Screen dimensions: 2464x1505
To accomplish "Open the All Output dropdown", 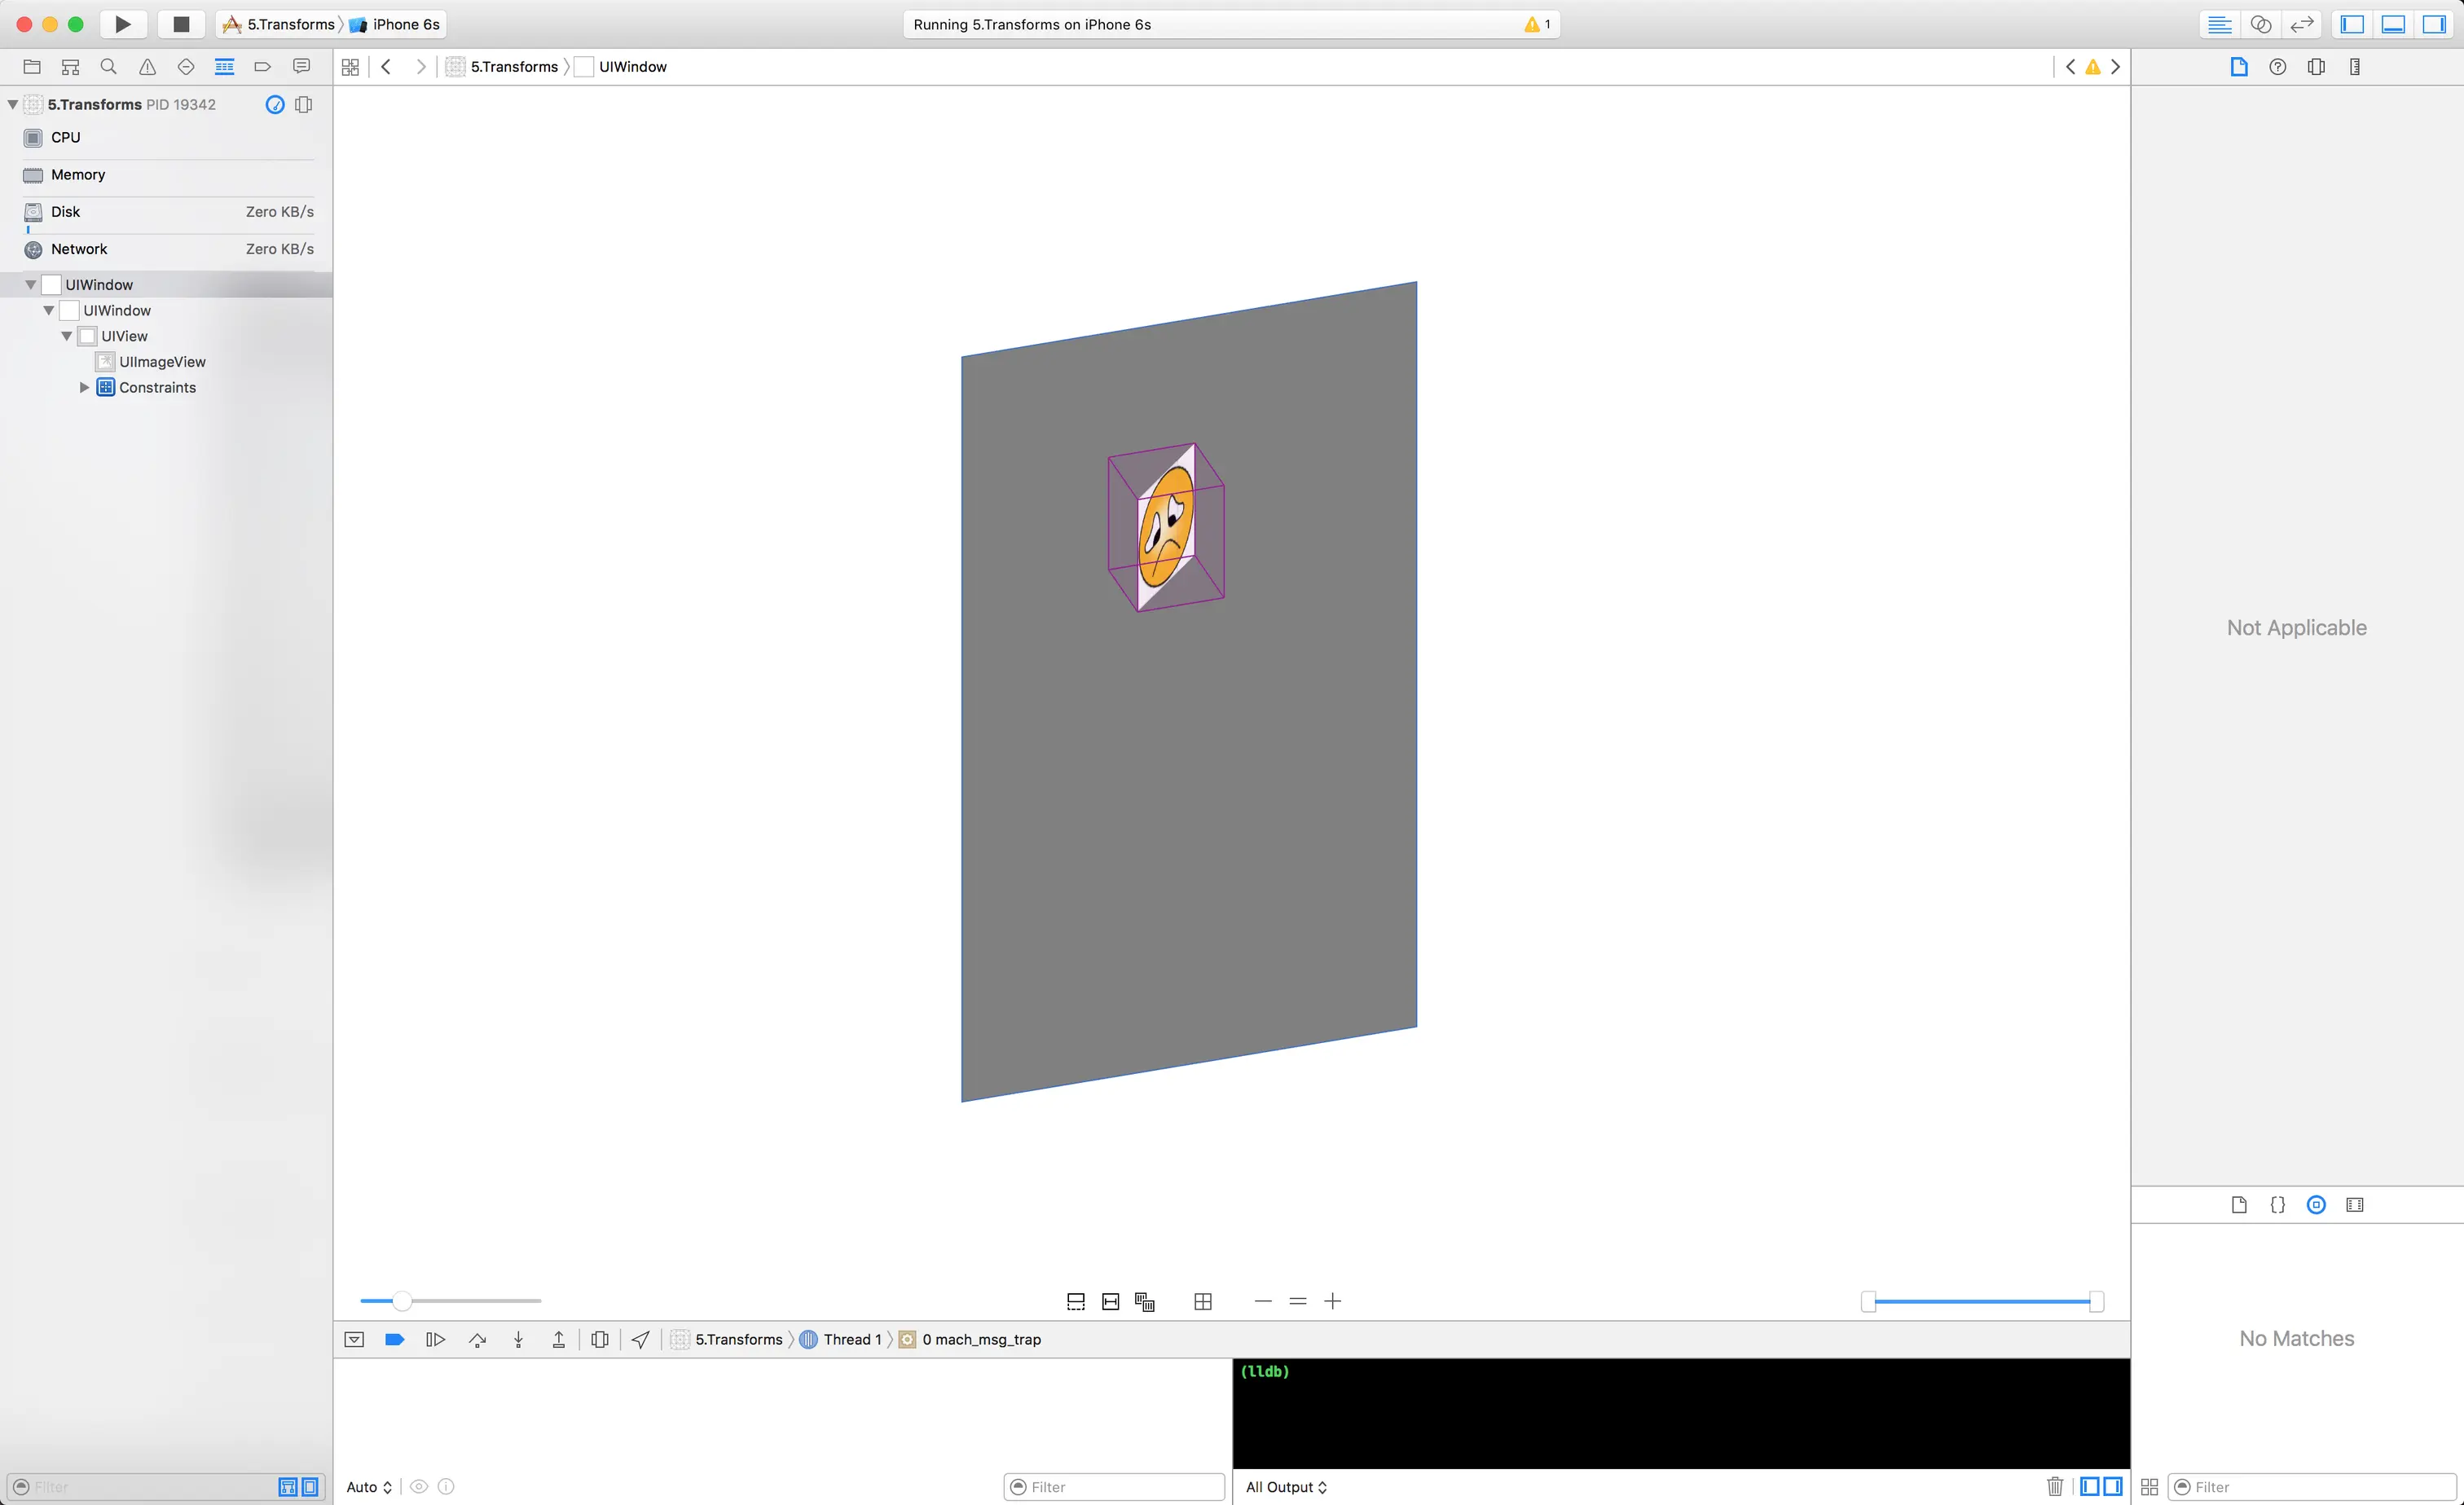I will 1286,1487.
